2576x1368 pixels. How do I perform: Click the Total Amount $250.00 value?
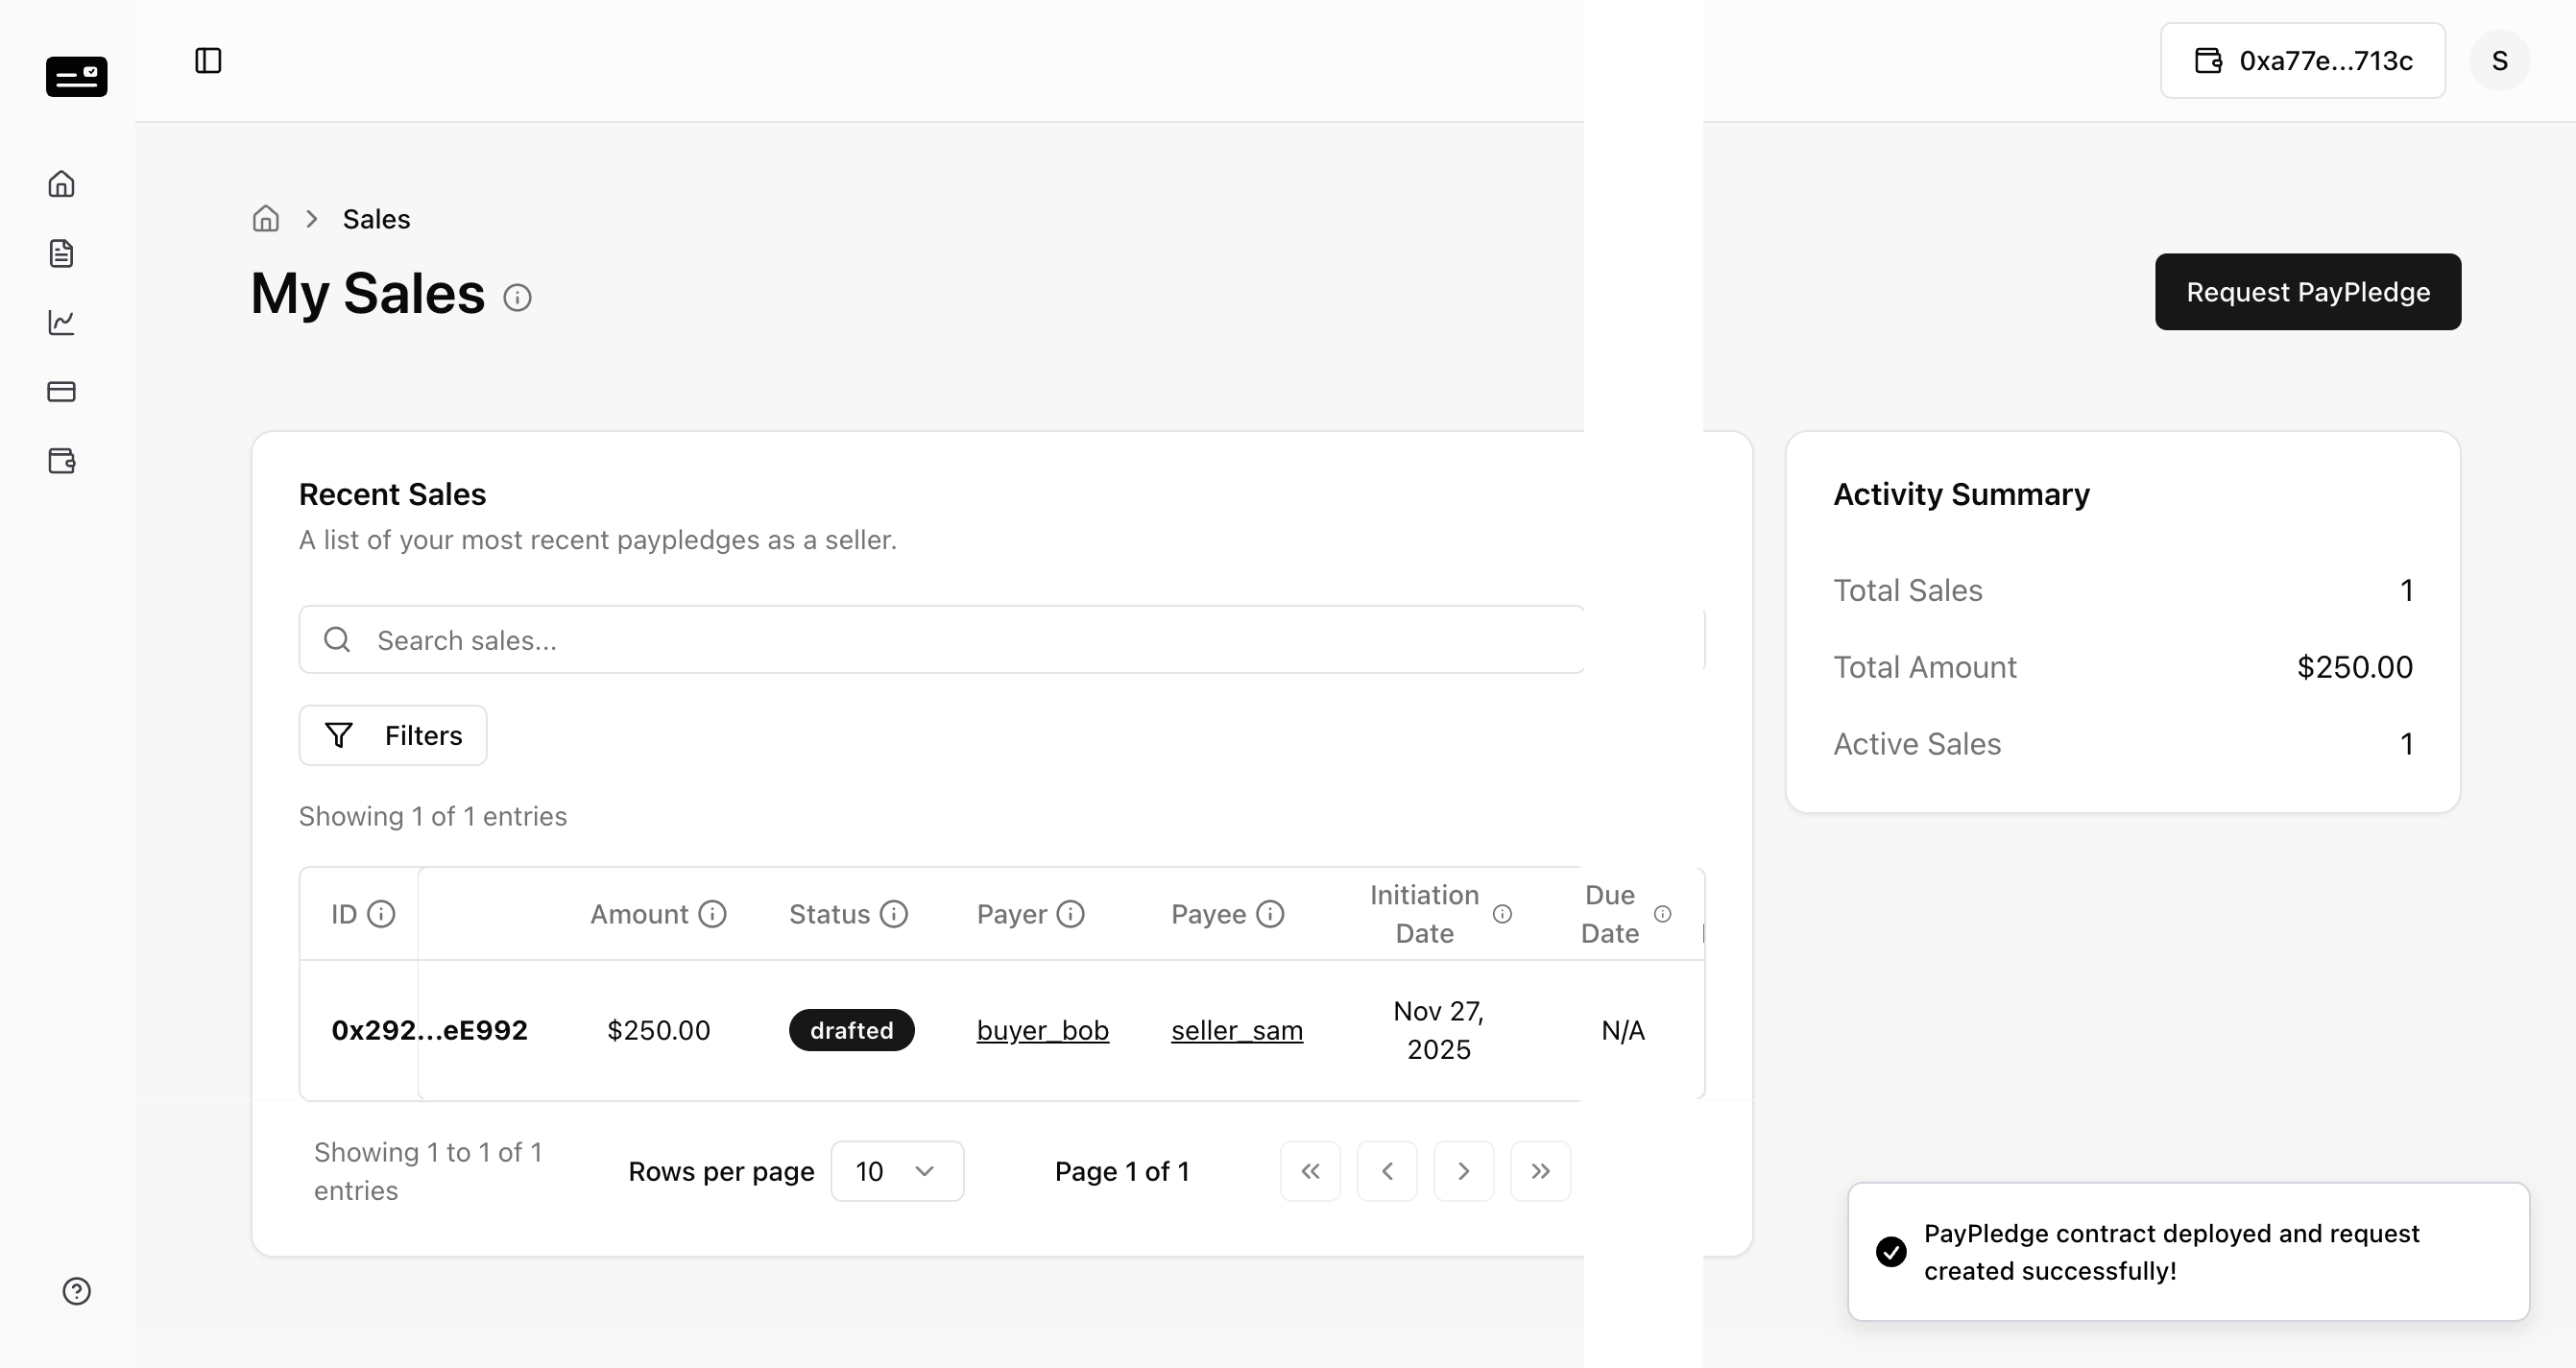2355,667
